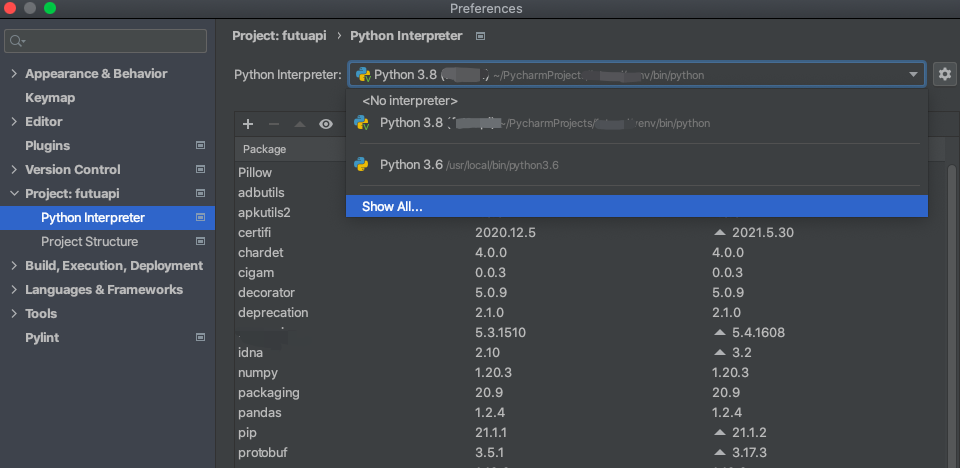Image resolution: width=960 pixels, height=468 pixels.
Task: Open Project Structure settings
Action: click(x=89, y=242)
